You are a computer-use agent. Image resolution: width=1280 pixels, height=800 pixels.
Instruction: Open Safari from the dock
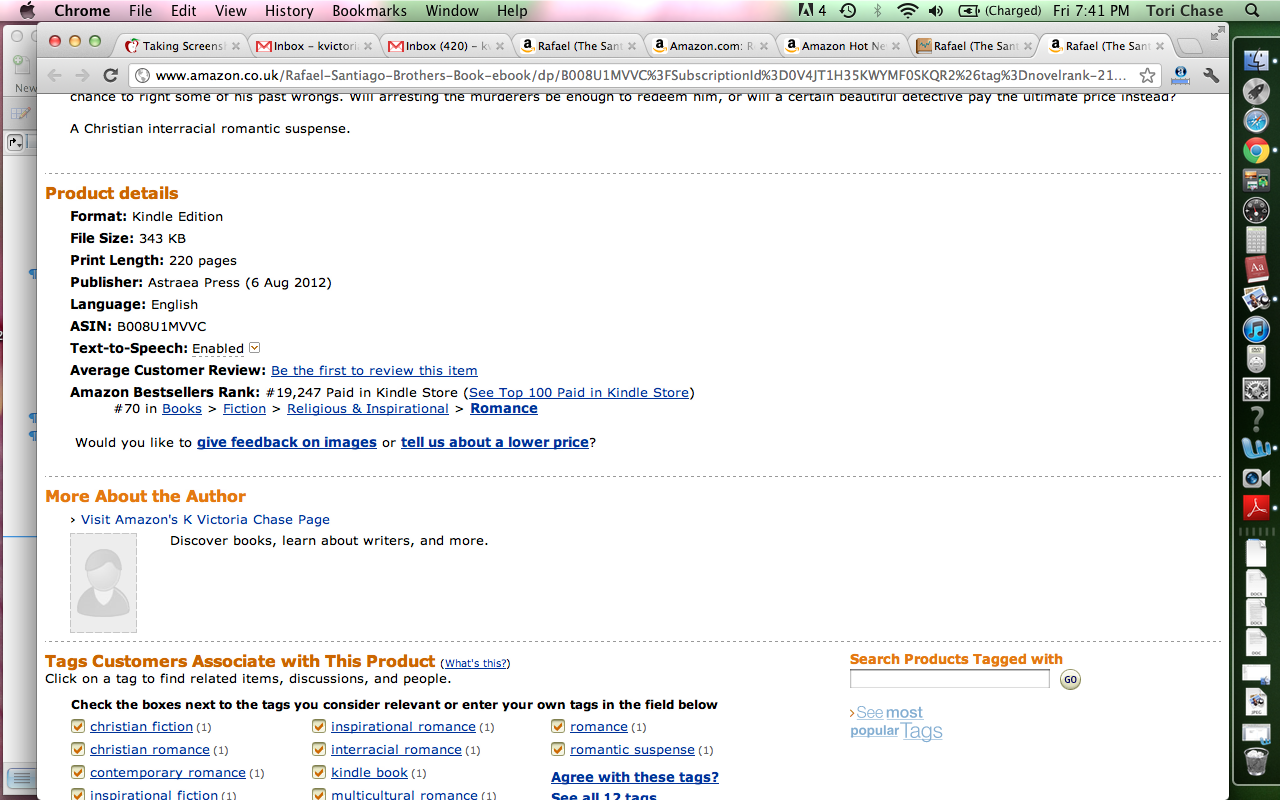1256,121
